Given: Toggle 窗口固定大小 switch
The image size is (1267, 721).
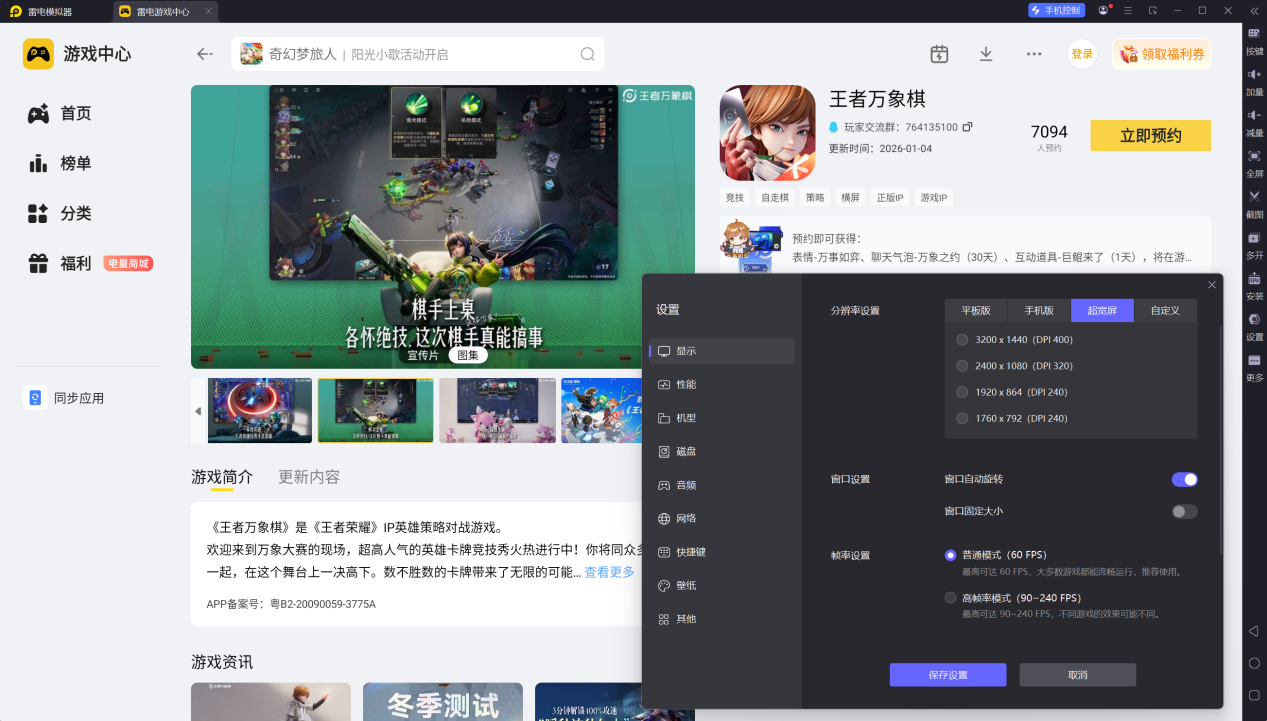Looking at the screenshot, I should [1184, 511].
